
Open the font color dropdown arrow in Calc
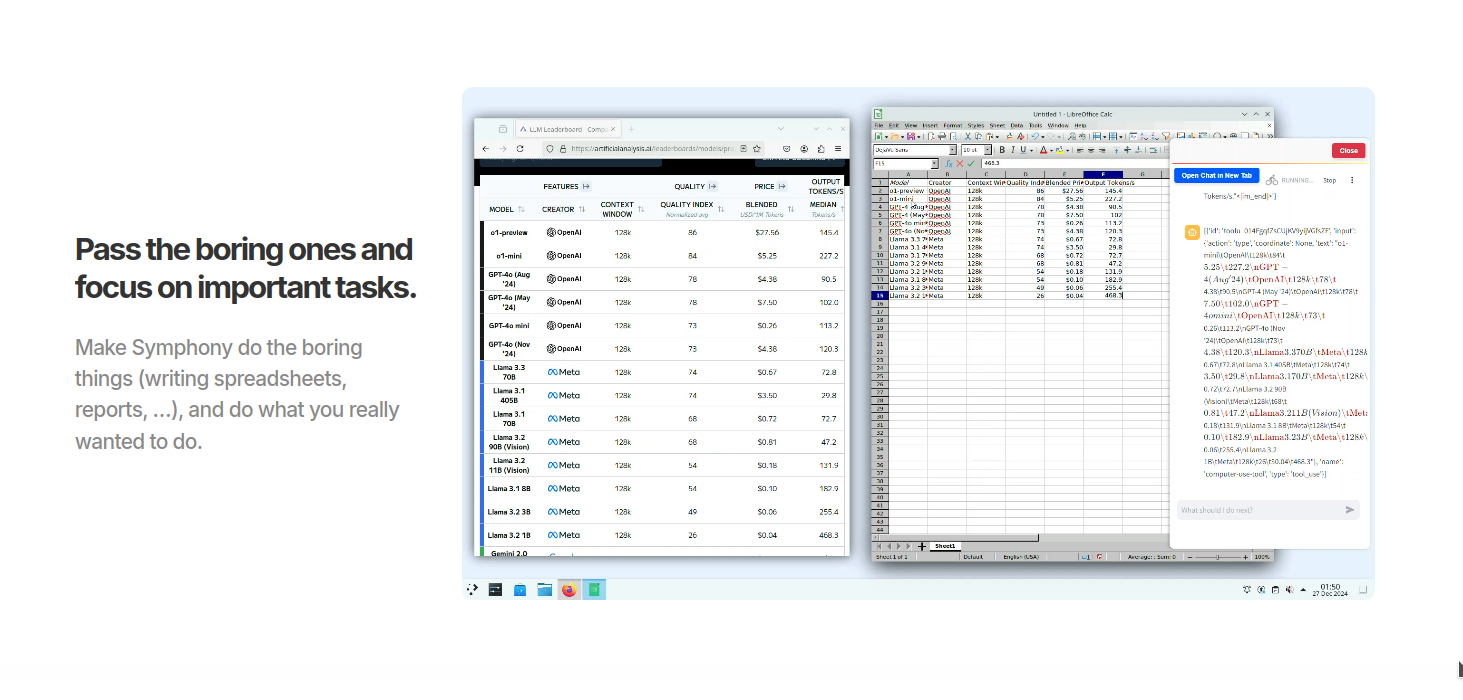1051,150
